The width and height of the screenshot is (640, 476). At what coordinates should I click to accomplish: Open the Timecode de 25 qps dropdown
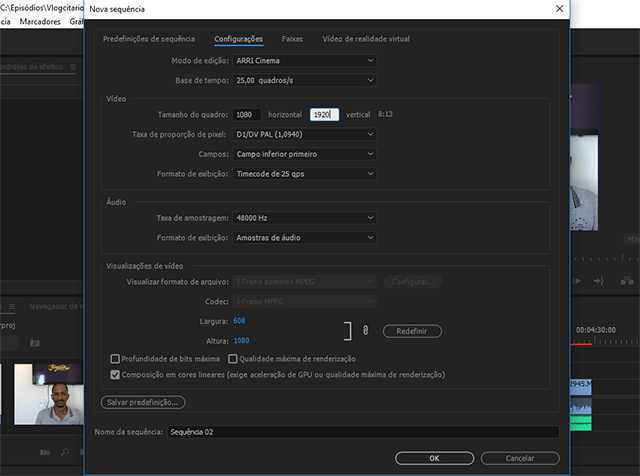[x=304, y=173]
